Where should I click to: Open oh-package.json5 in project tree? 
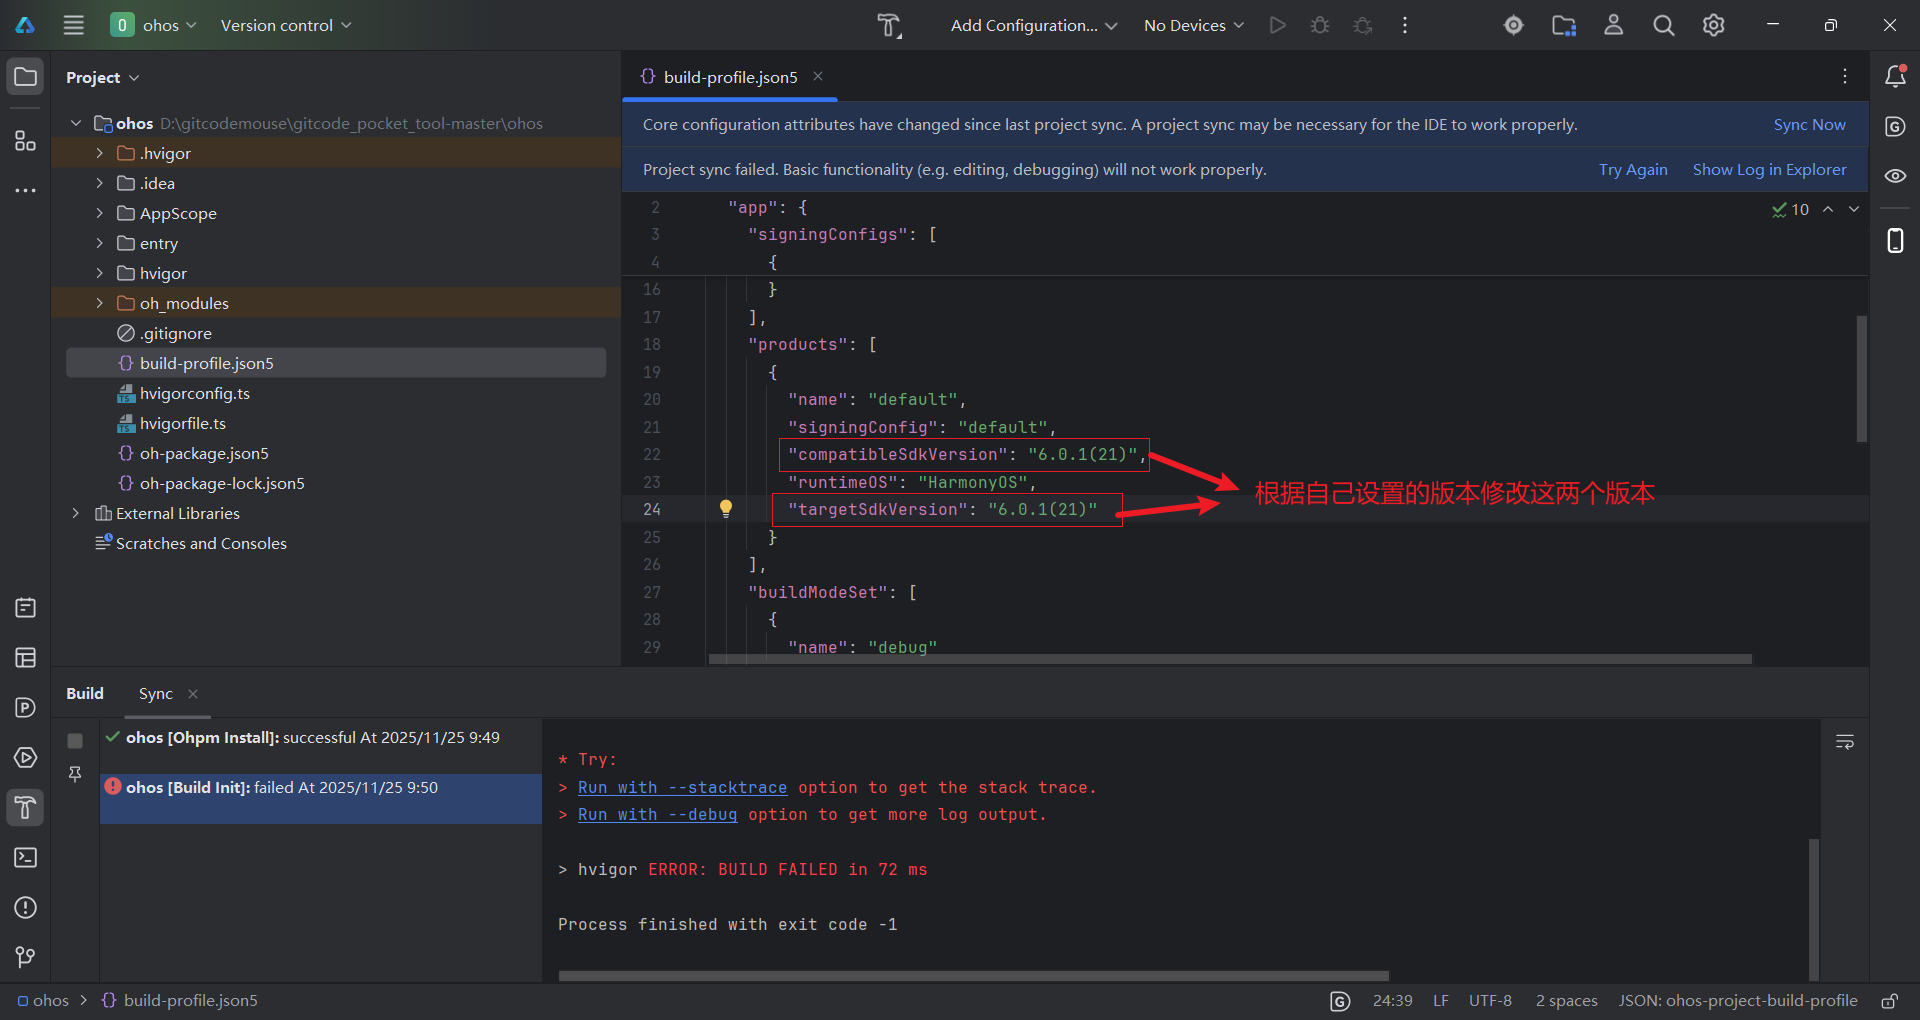coord(204,453)
